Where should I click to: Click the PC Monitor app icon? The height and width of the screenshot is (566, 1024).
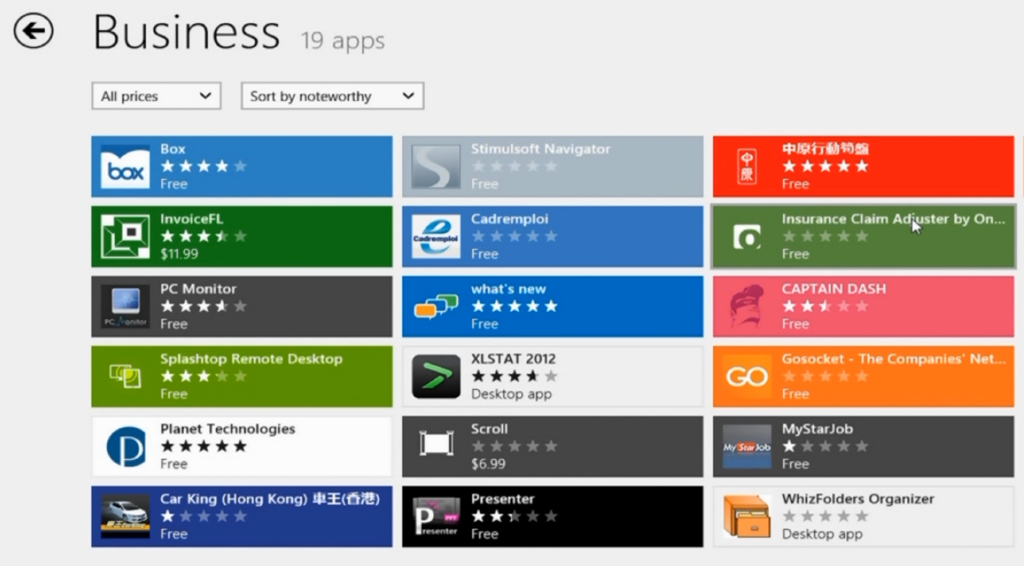125,306
